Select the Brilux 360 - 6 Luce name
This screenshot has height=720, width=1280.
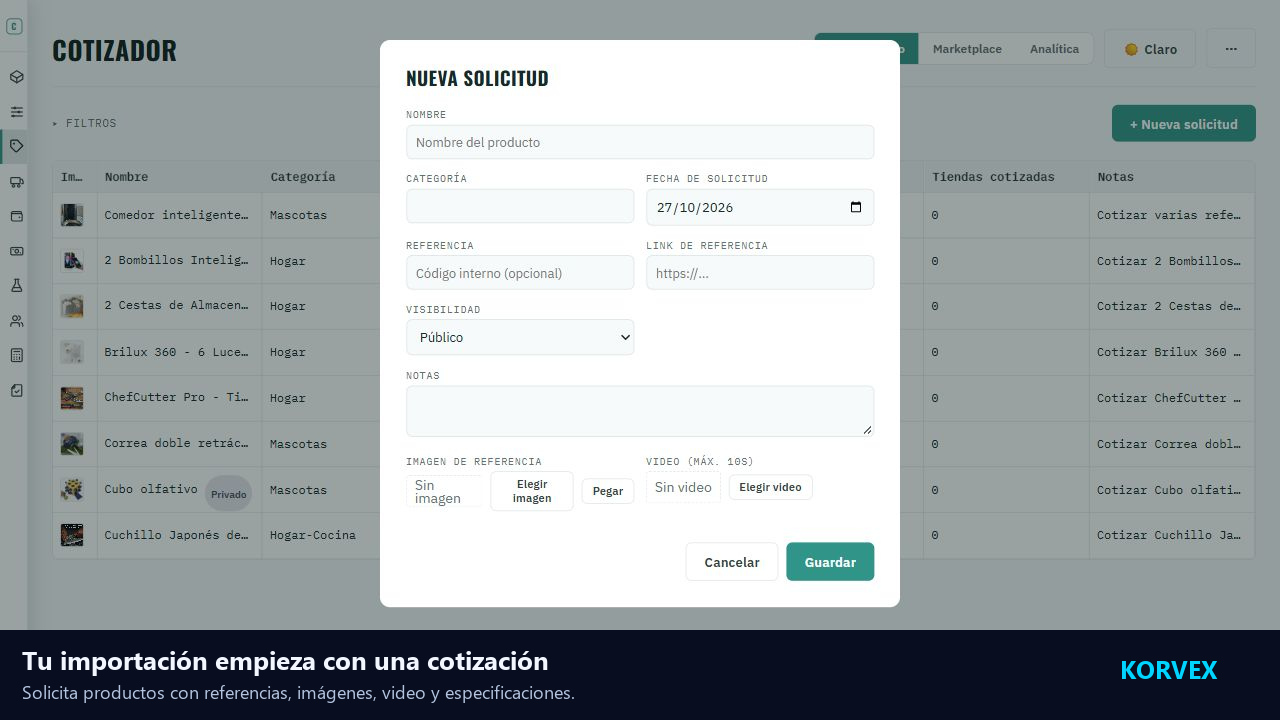click(x=176, y=352)
